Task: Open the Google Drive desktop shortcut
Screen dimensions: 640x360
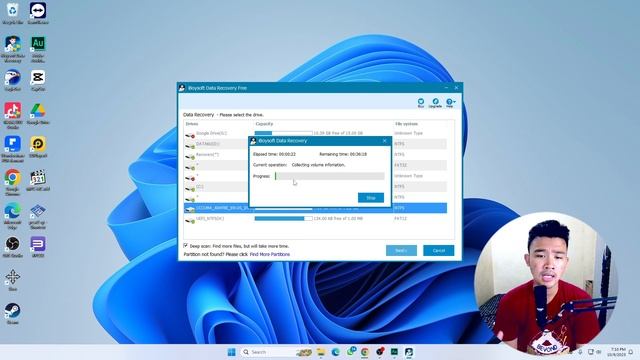Action: [x=38, y=113]
